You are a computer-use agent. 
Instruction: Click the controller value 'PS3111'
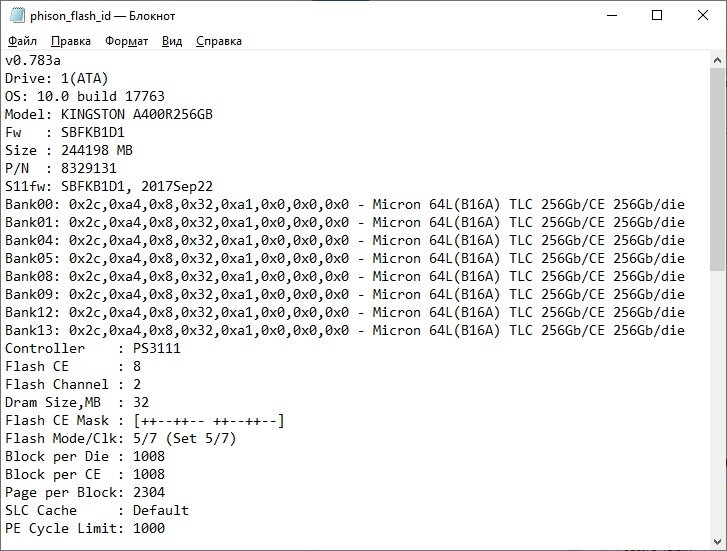click(157, 348)
